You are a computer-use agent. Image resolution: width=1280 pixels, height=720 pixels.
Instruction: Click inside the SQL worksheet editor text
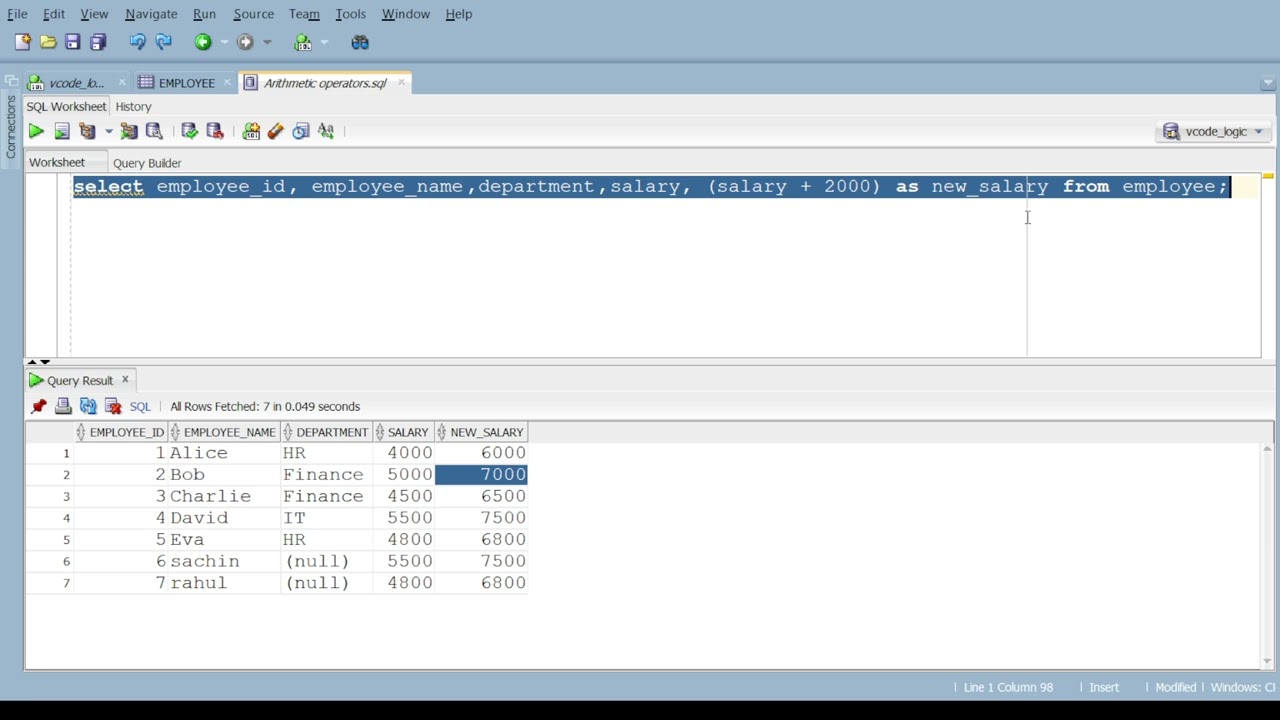tap(650, 187)
